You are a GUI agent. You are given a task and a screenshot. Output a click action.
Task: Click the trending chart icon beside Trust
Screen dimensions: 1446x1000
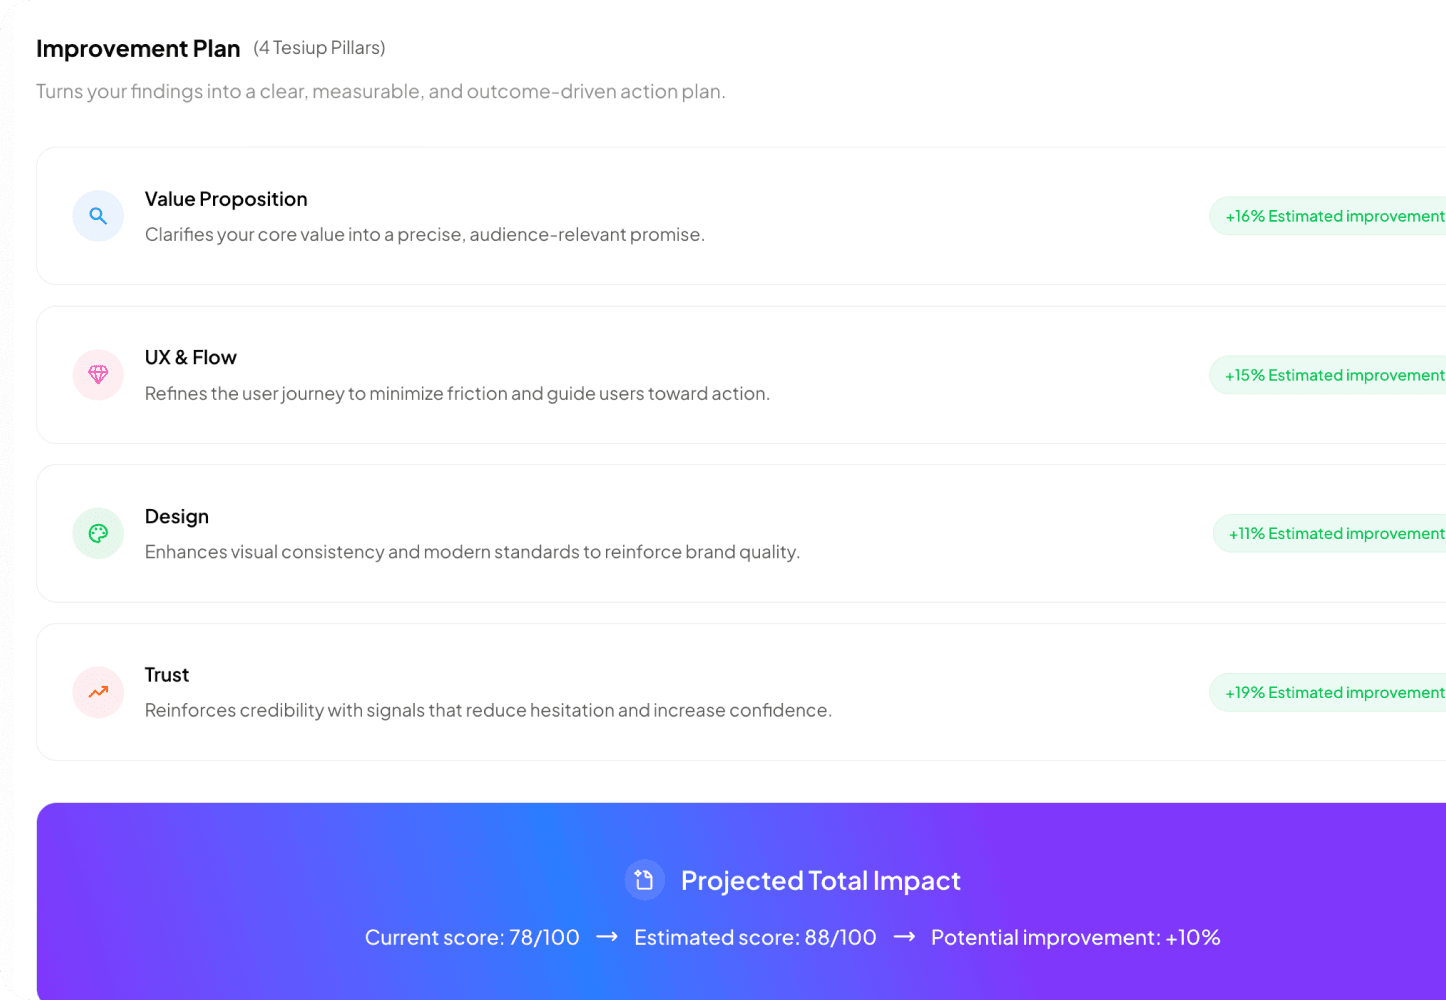[97, 691]
